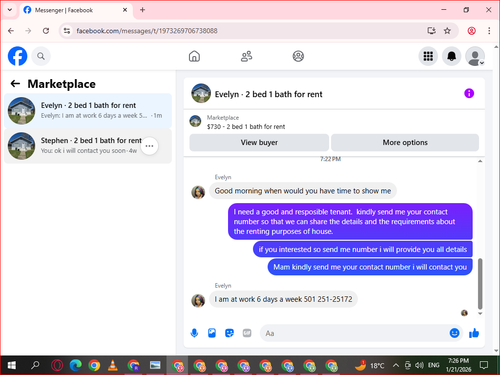Close the Messenger | Facebook tab
This screenshot has width=500, height=375.
click(125, 10)
